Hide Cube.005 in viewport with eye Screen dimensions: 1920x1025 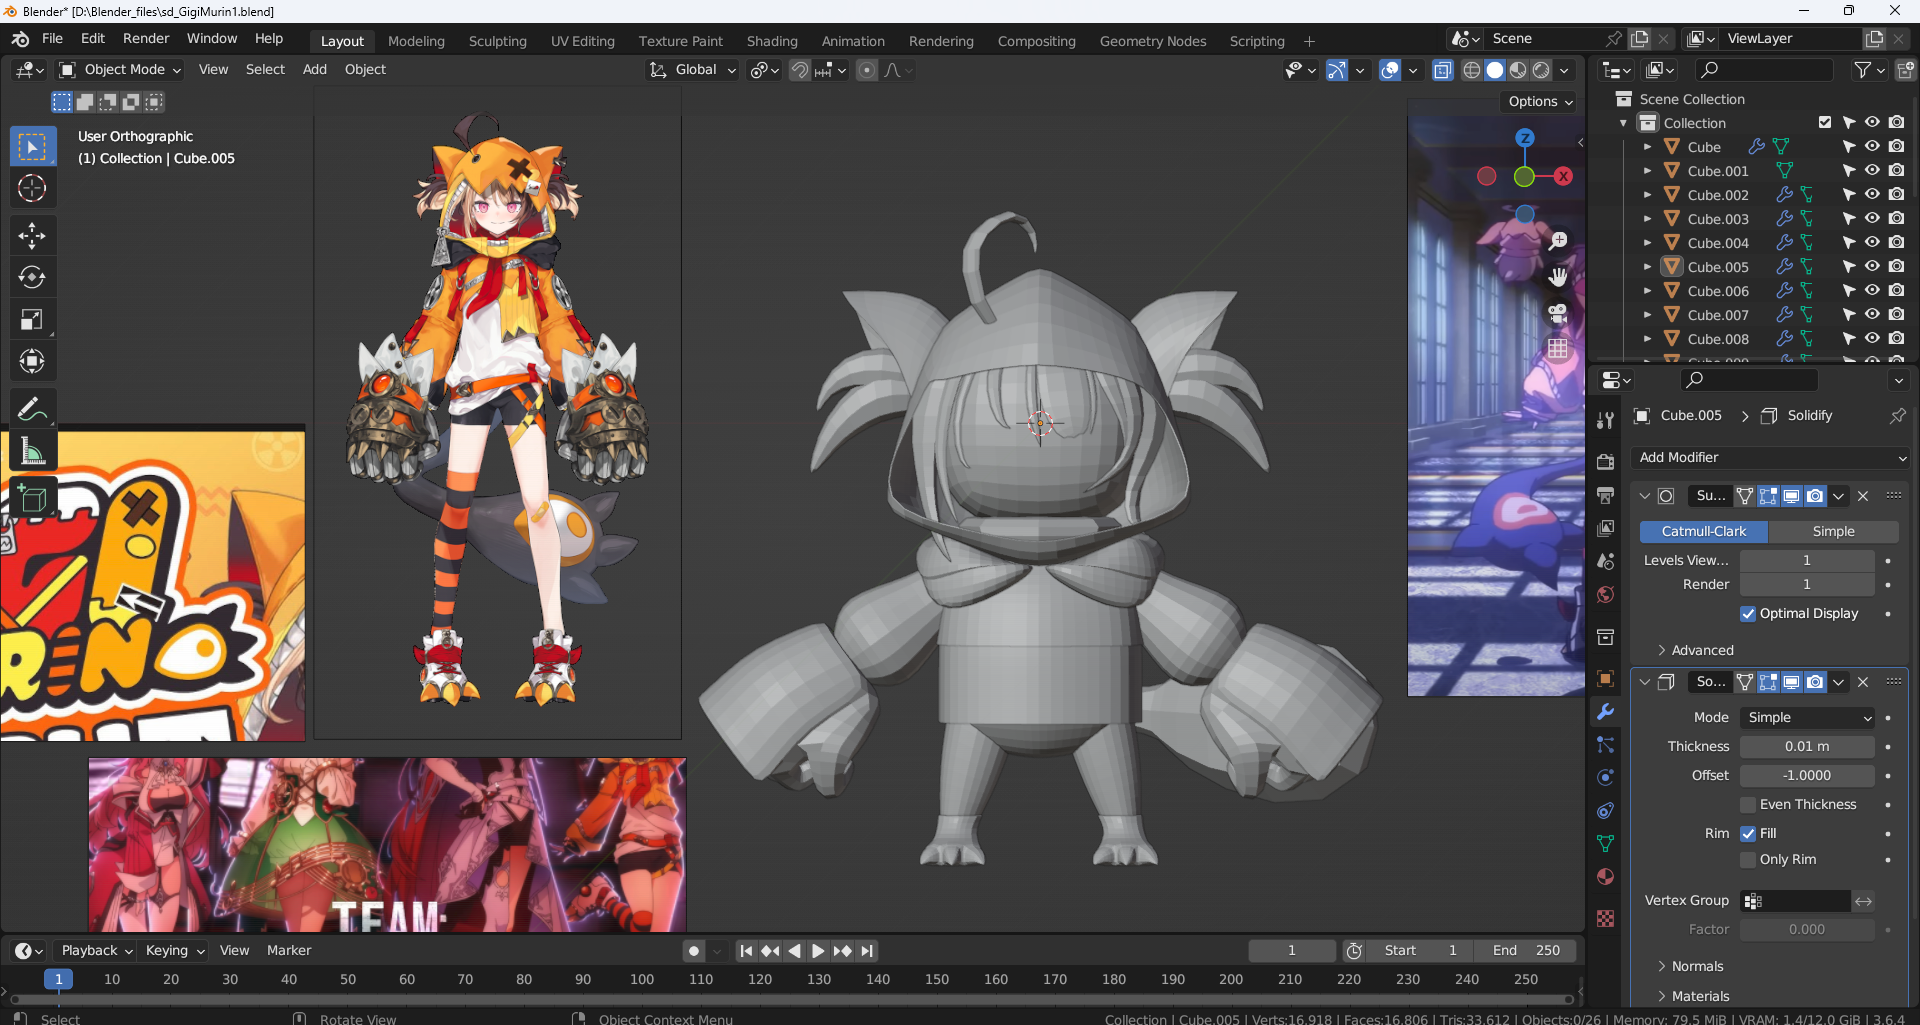coord(1872,267)
